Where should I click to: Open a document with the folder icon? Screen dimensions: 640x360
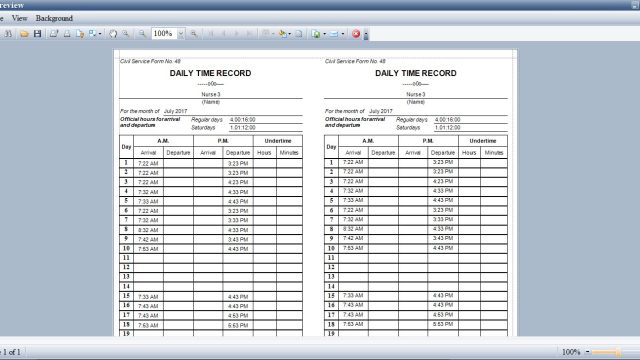24,34
